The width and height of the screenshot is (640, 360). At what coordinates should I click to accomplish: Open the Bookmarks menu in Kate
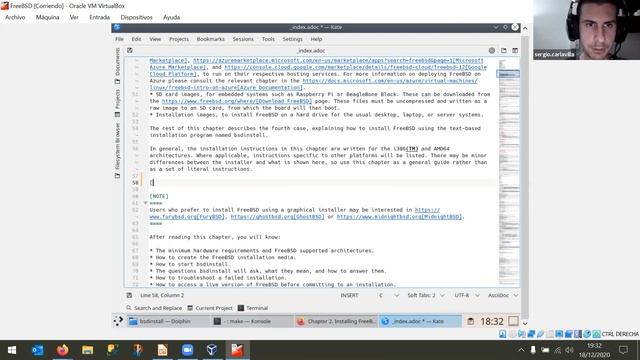211,39
